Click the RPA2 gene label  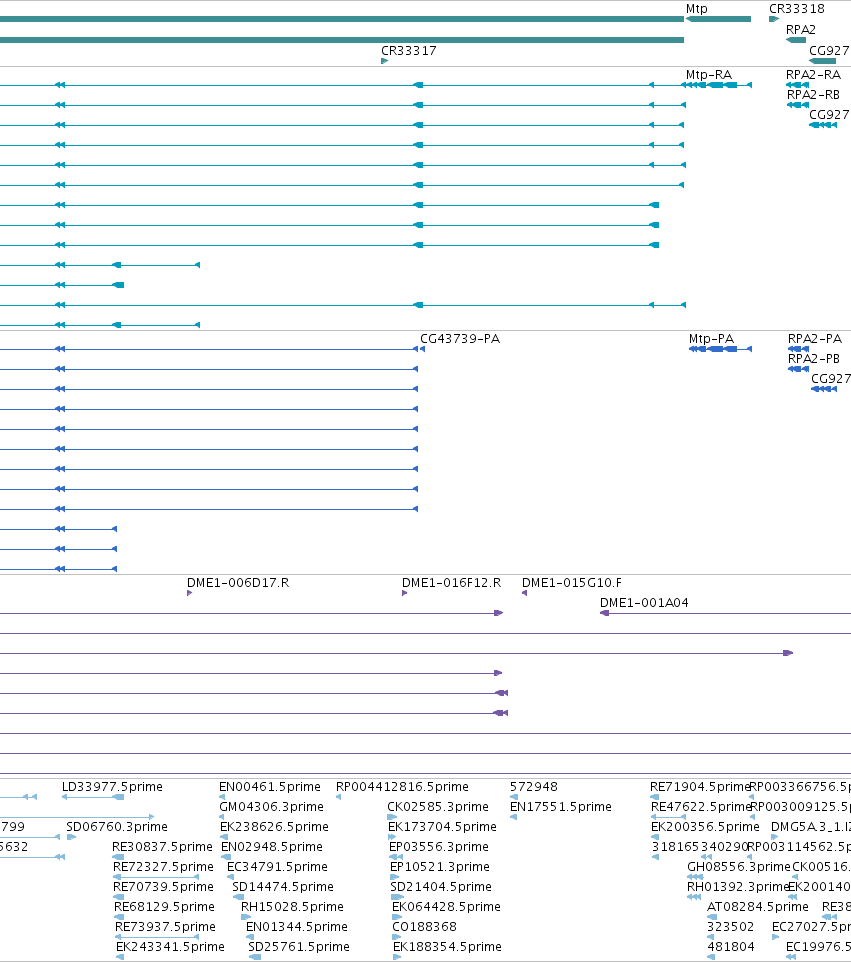[801, 29]
